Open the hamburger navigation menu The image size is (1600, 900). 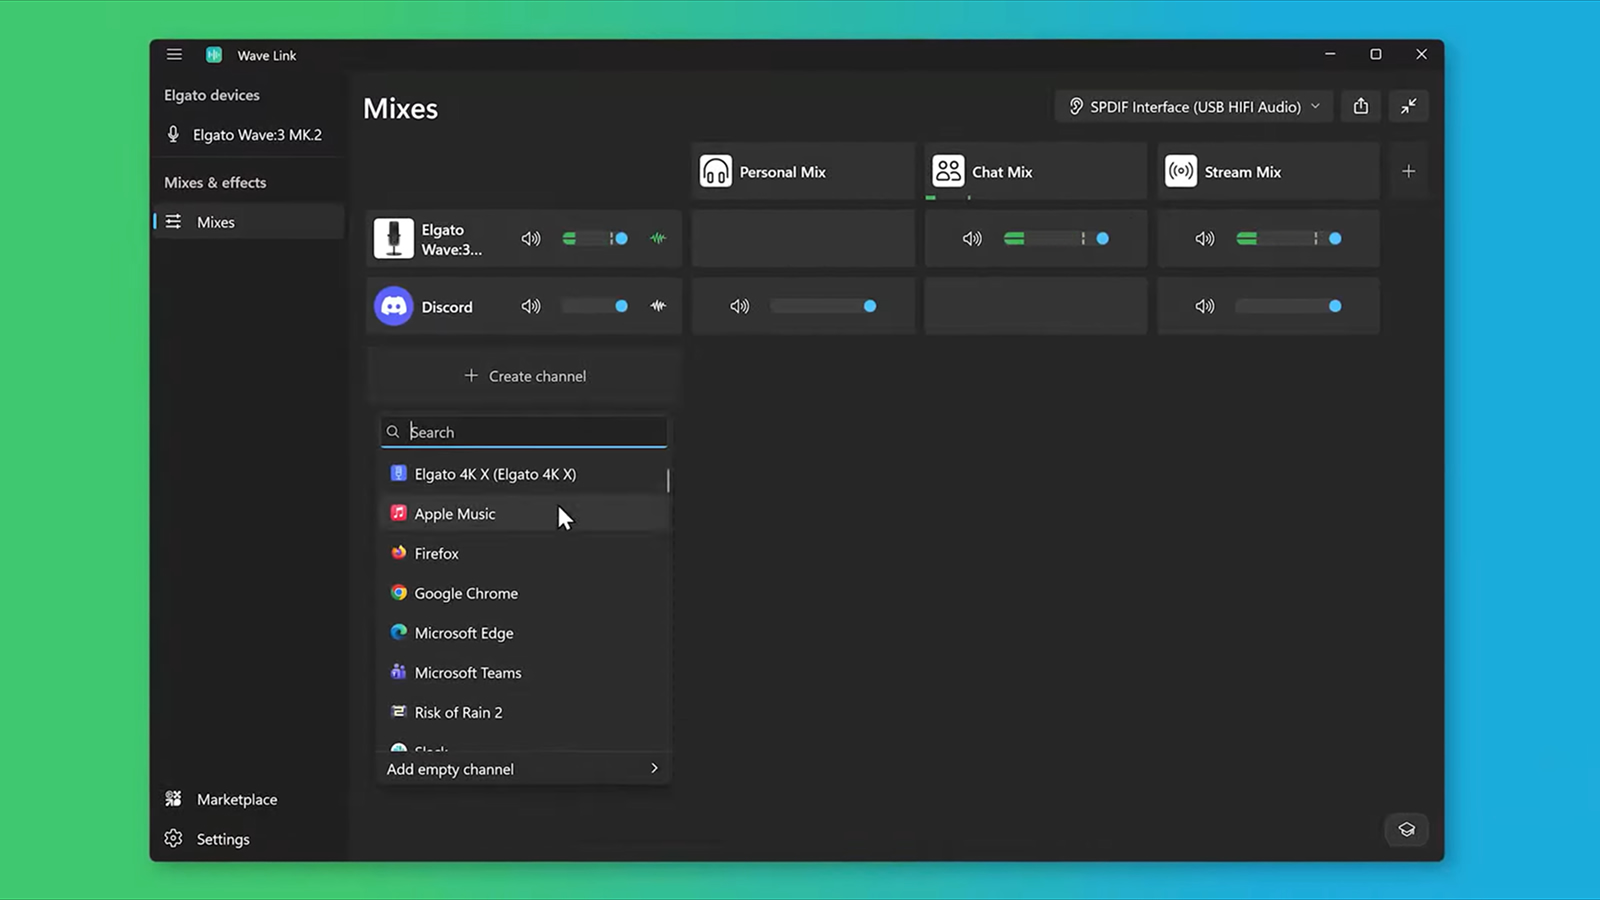click(174, 55)
